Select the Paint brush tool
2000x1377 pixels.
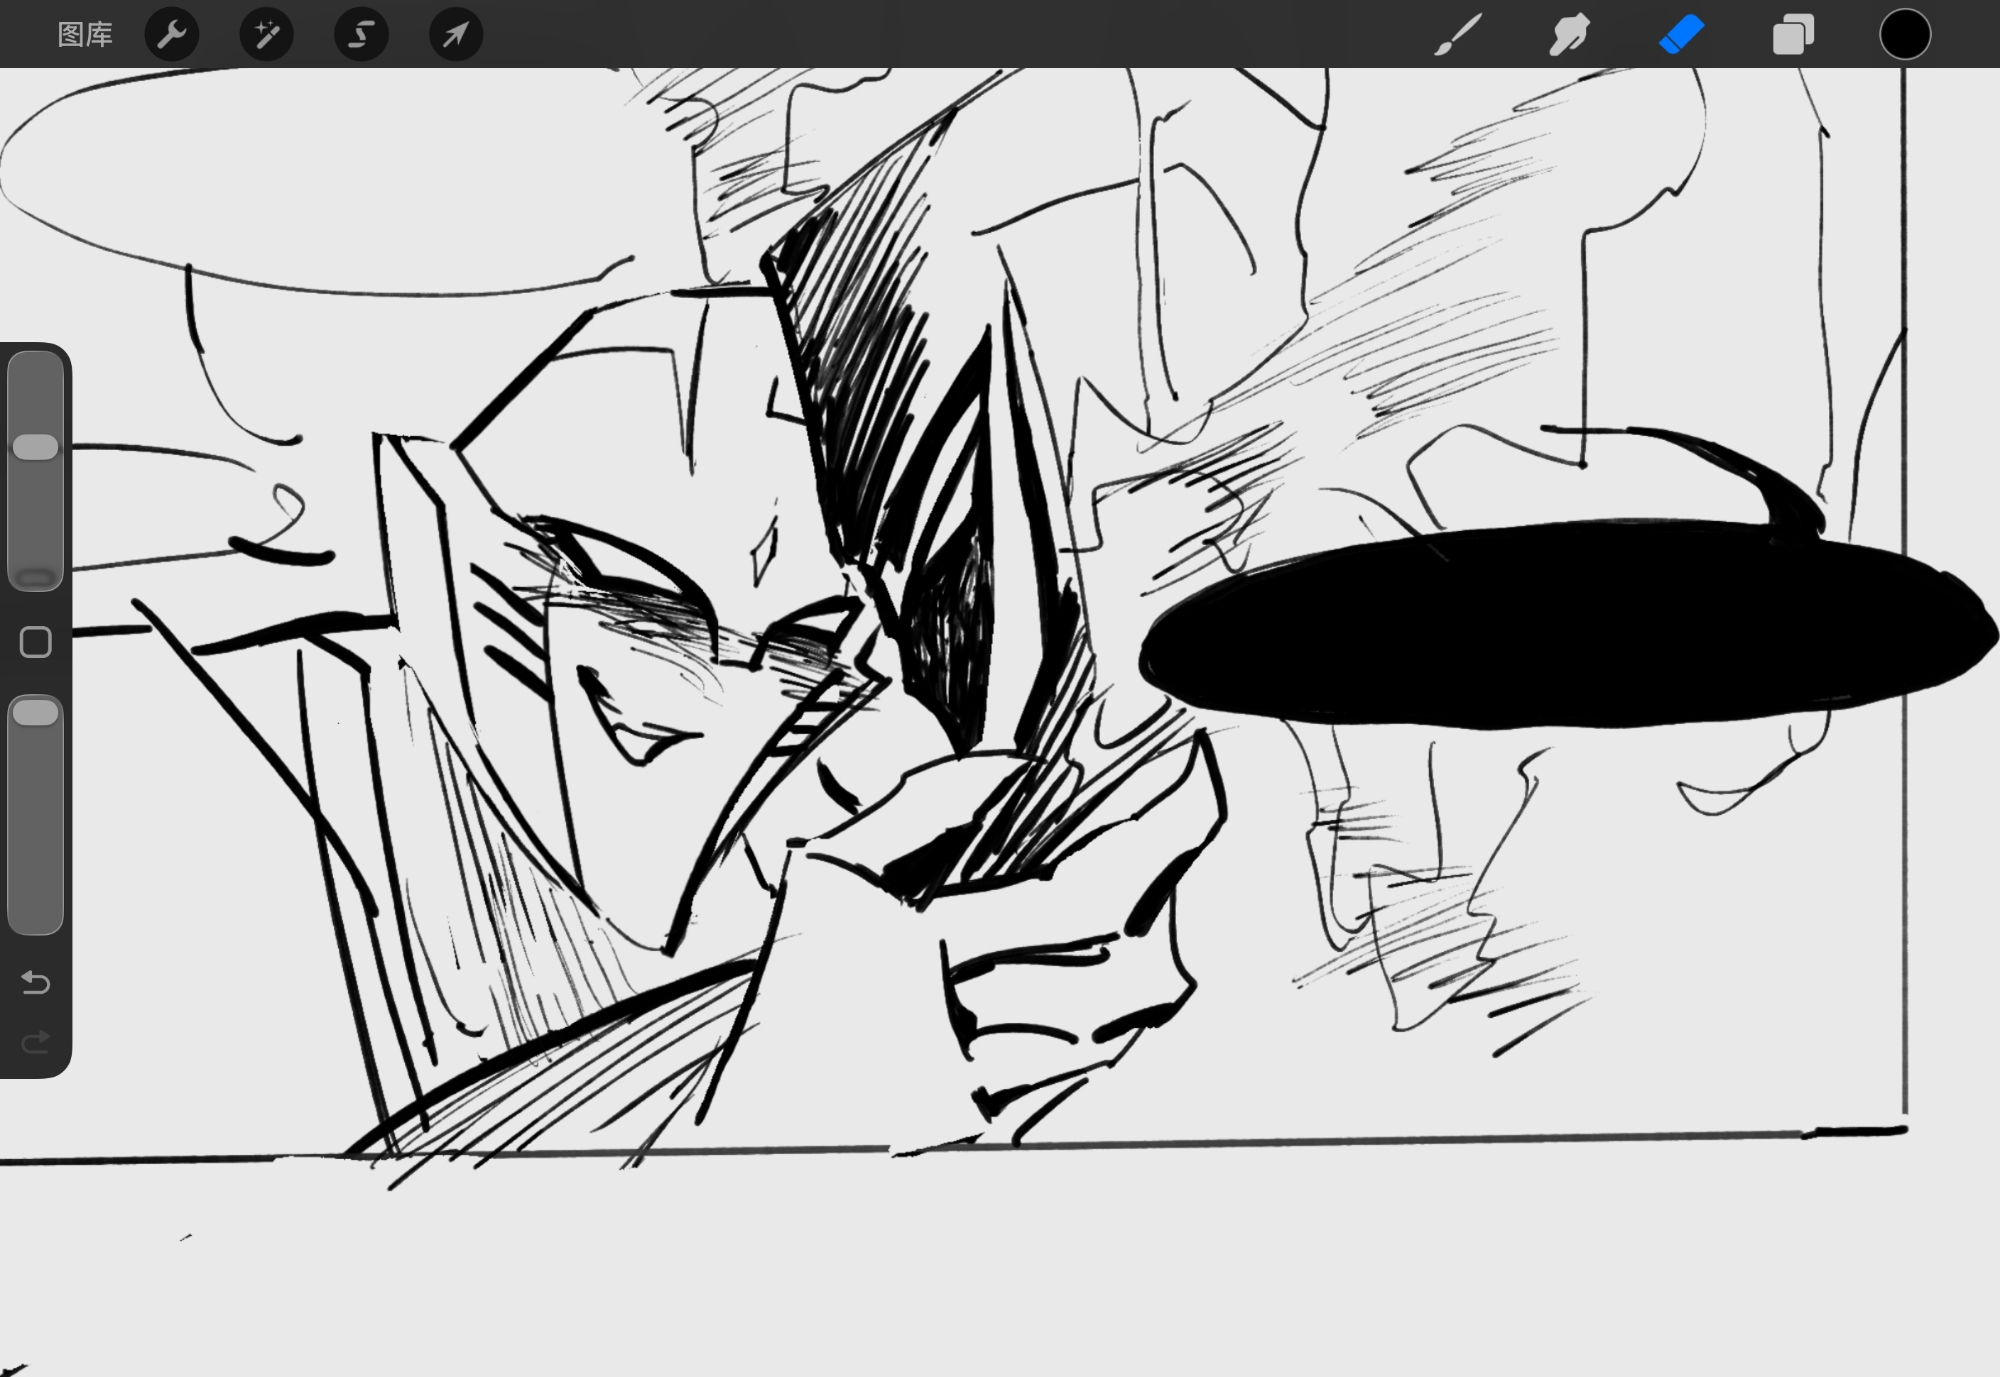pos(1457,35)
